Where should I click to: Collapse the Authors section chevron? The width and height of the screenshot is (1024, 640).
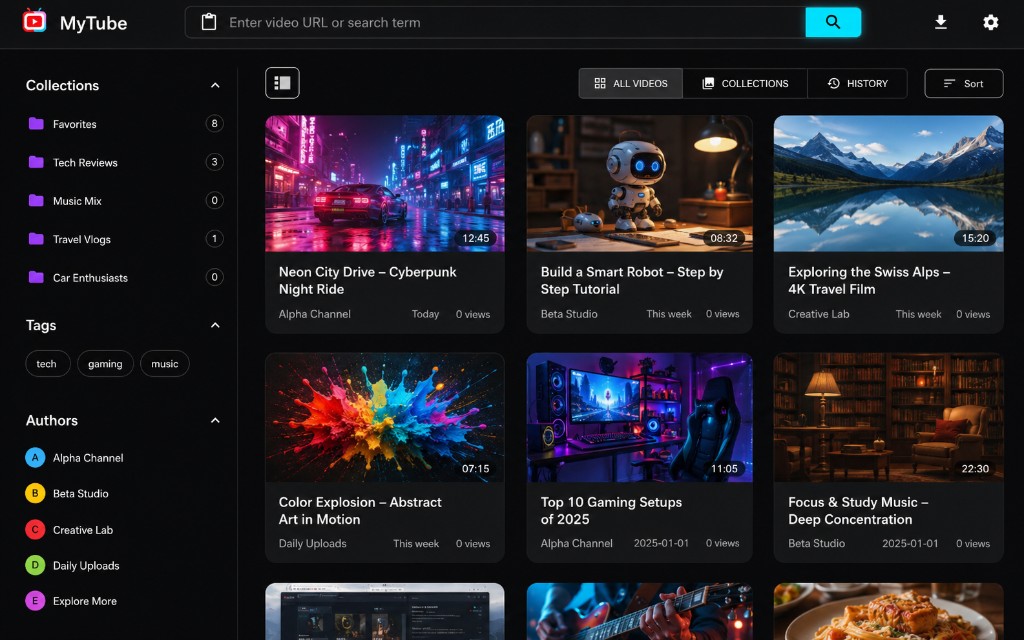pyautogui.click(x=215, y=421)
